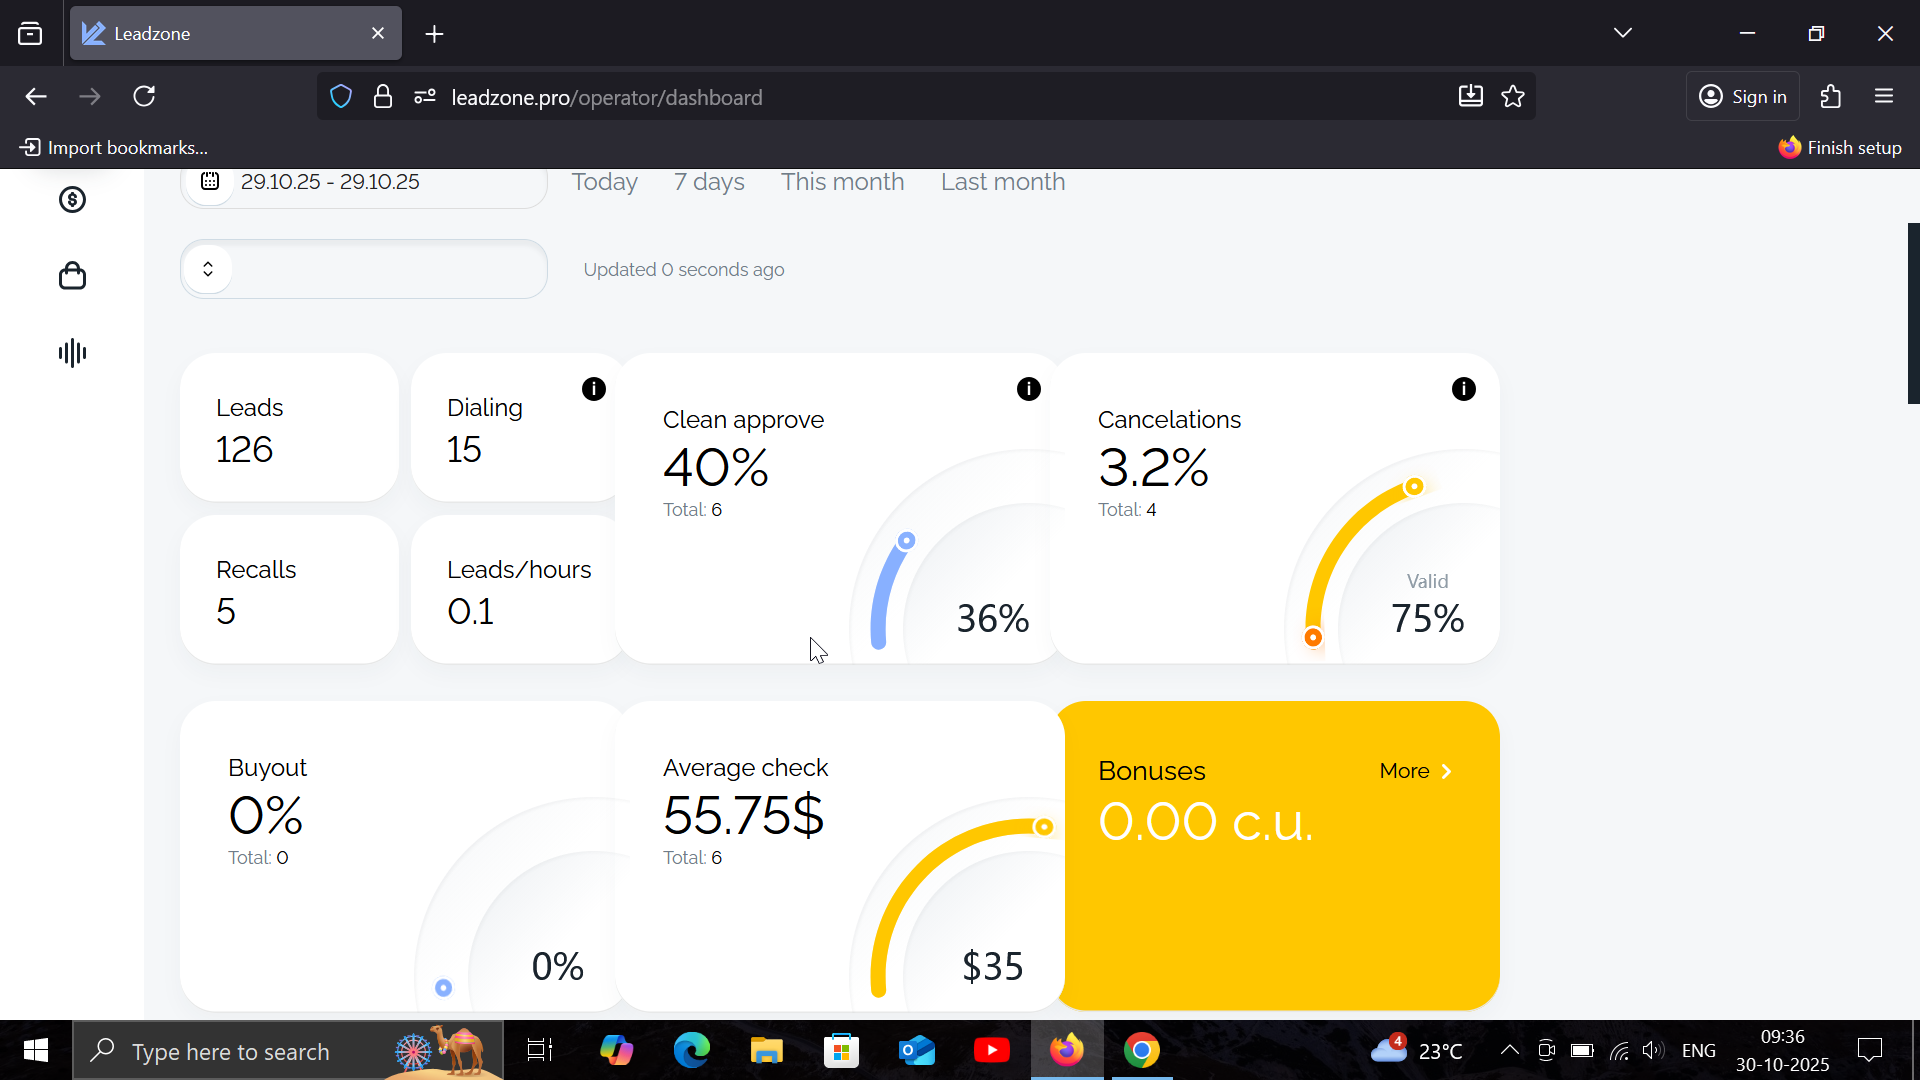Click info icon on Dialing card

(x=594, y=389)
